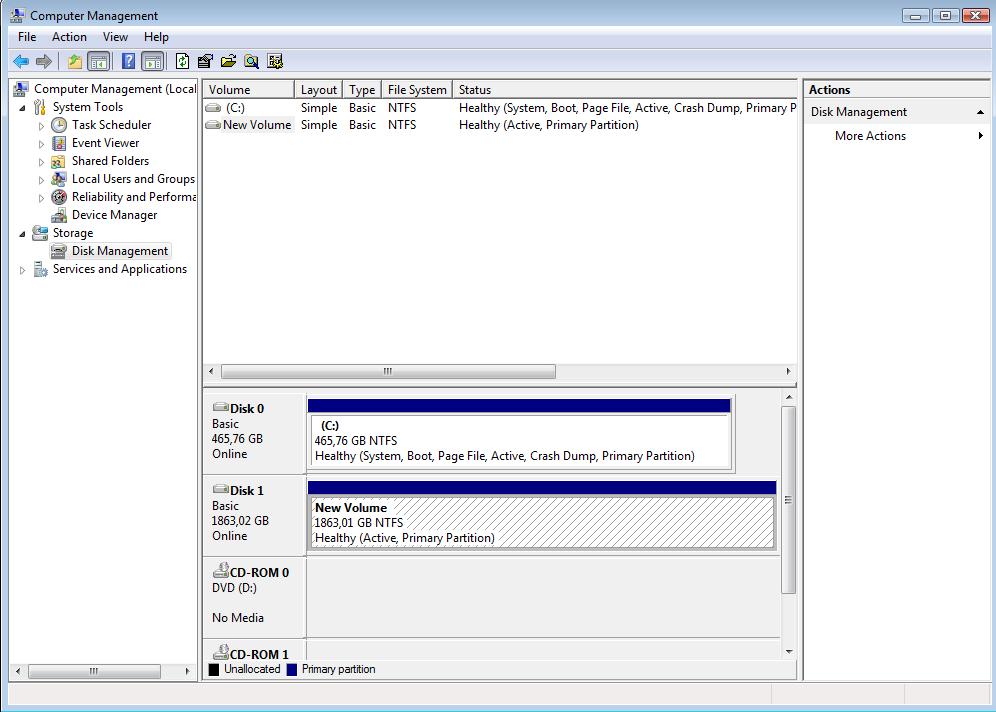Image resolution: width=996 pixels, height=712 pixels.
Task: Click the Device Manager icon
Action: pyautogui.click(x=59, y=215)
